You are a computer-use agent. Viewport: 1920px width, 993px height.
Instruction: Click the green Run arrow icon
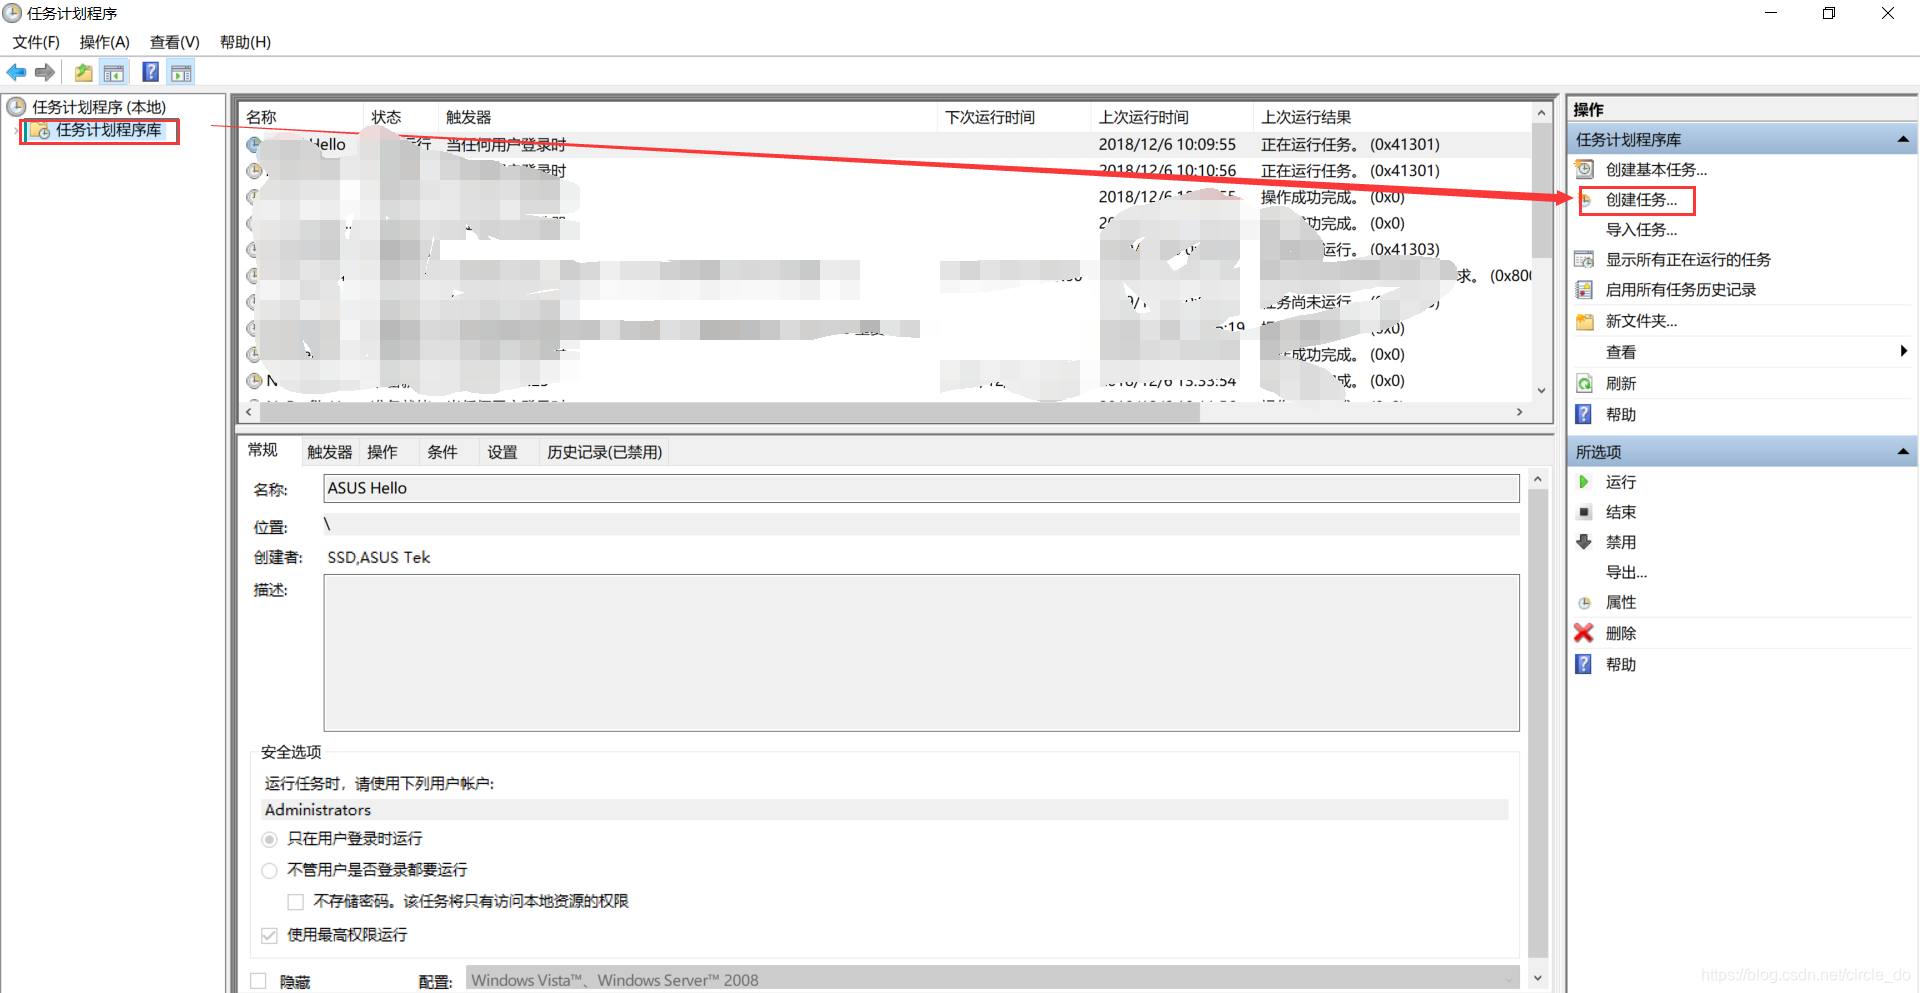[1584, 482]
